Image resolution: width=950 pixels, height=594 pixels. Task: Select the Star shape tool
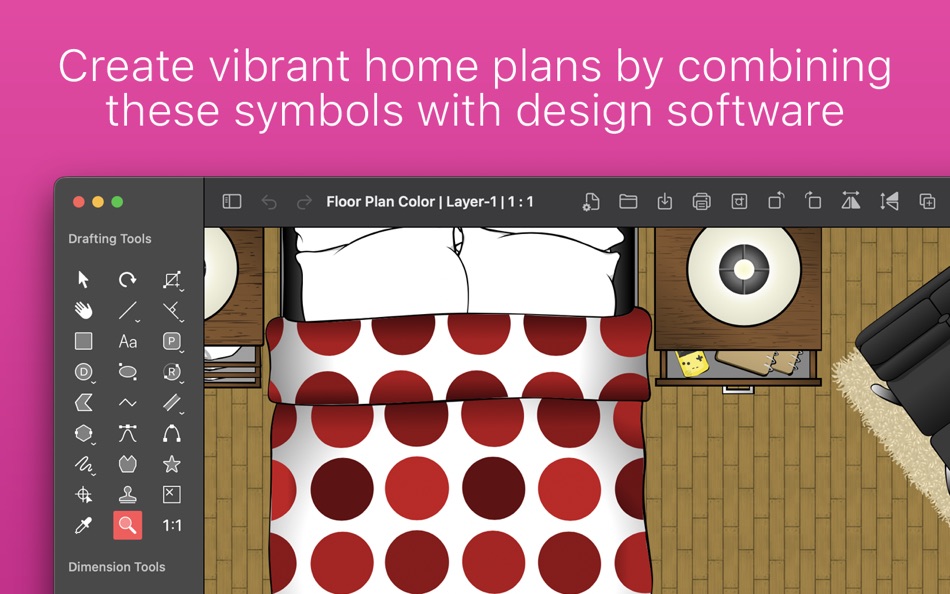coord(170,466)
